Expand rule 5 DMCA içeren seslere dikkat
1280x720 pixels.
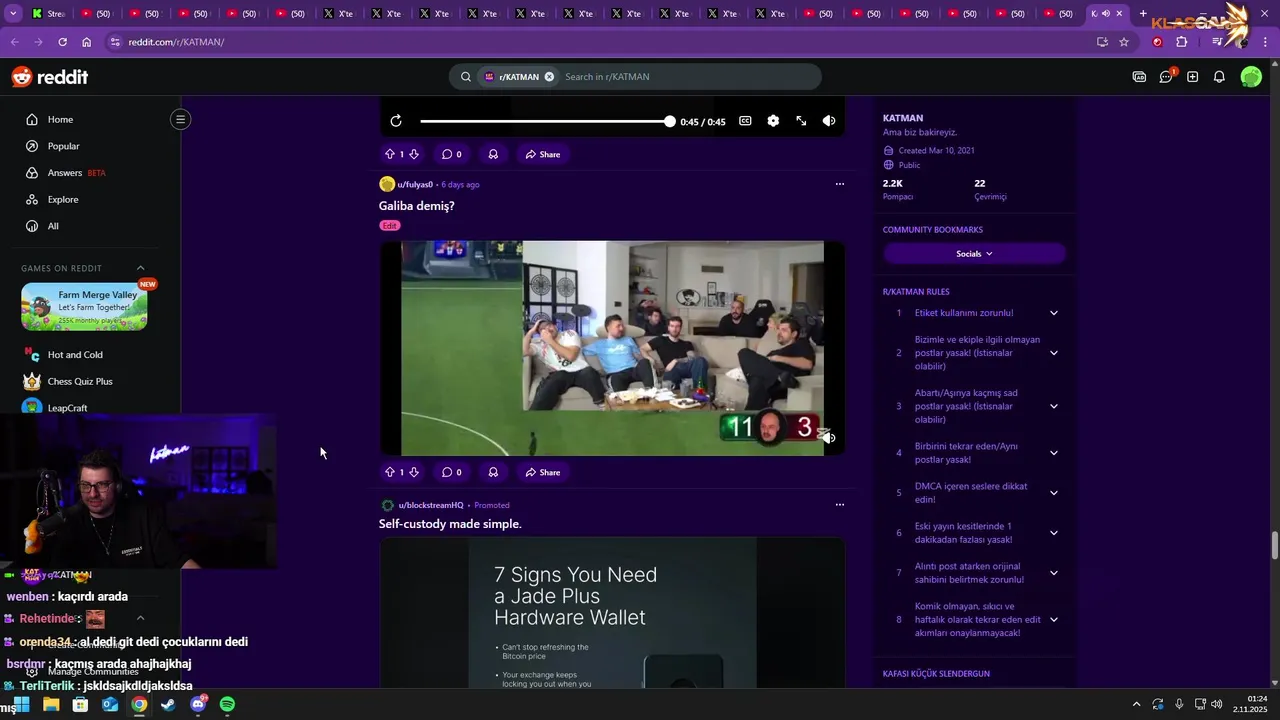(x=1053, y=493)
